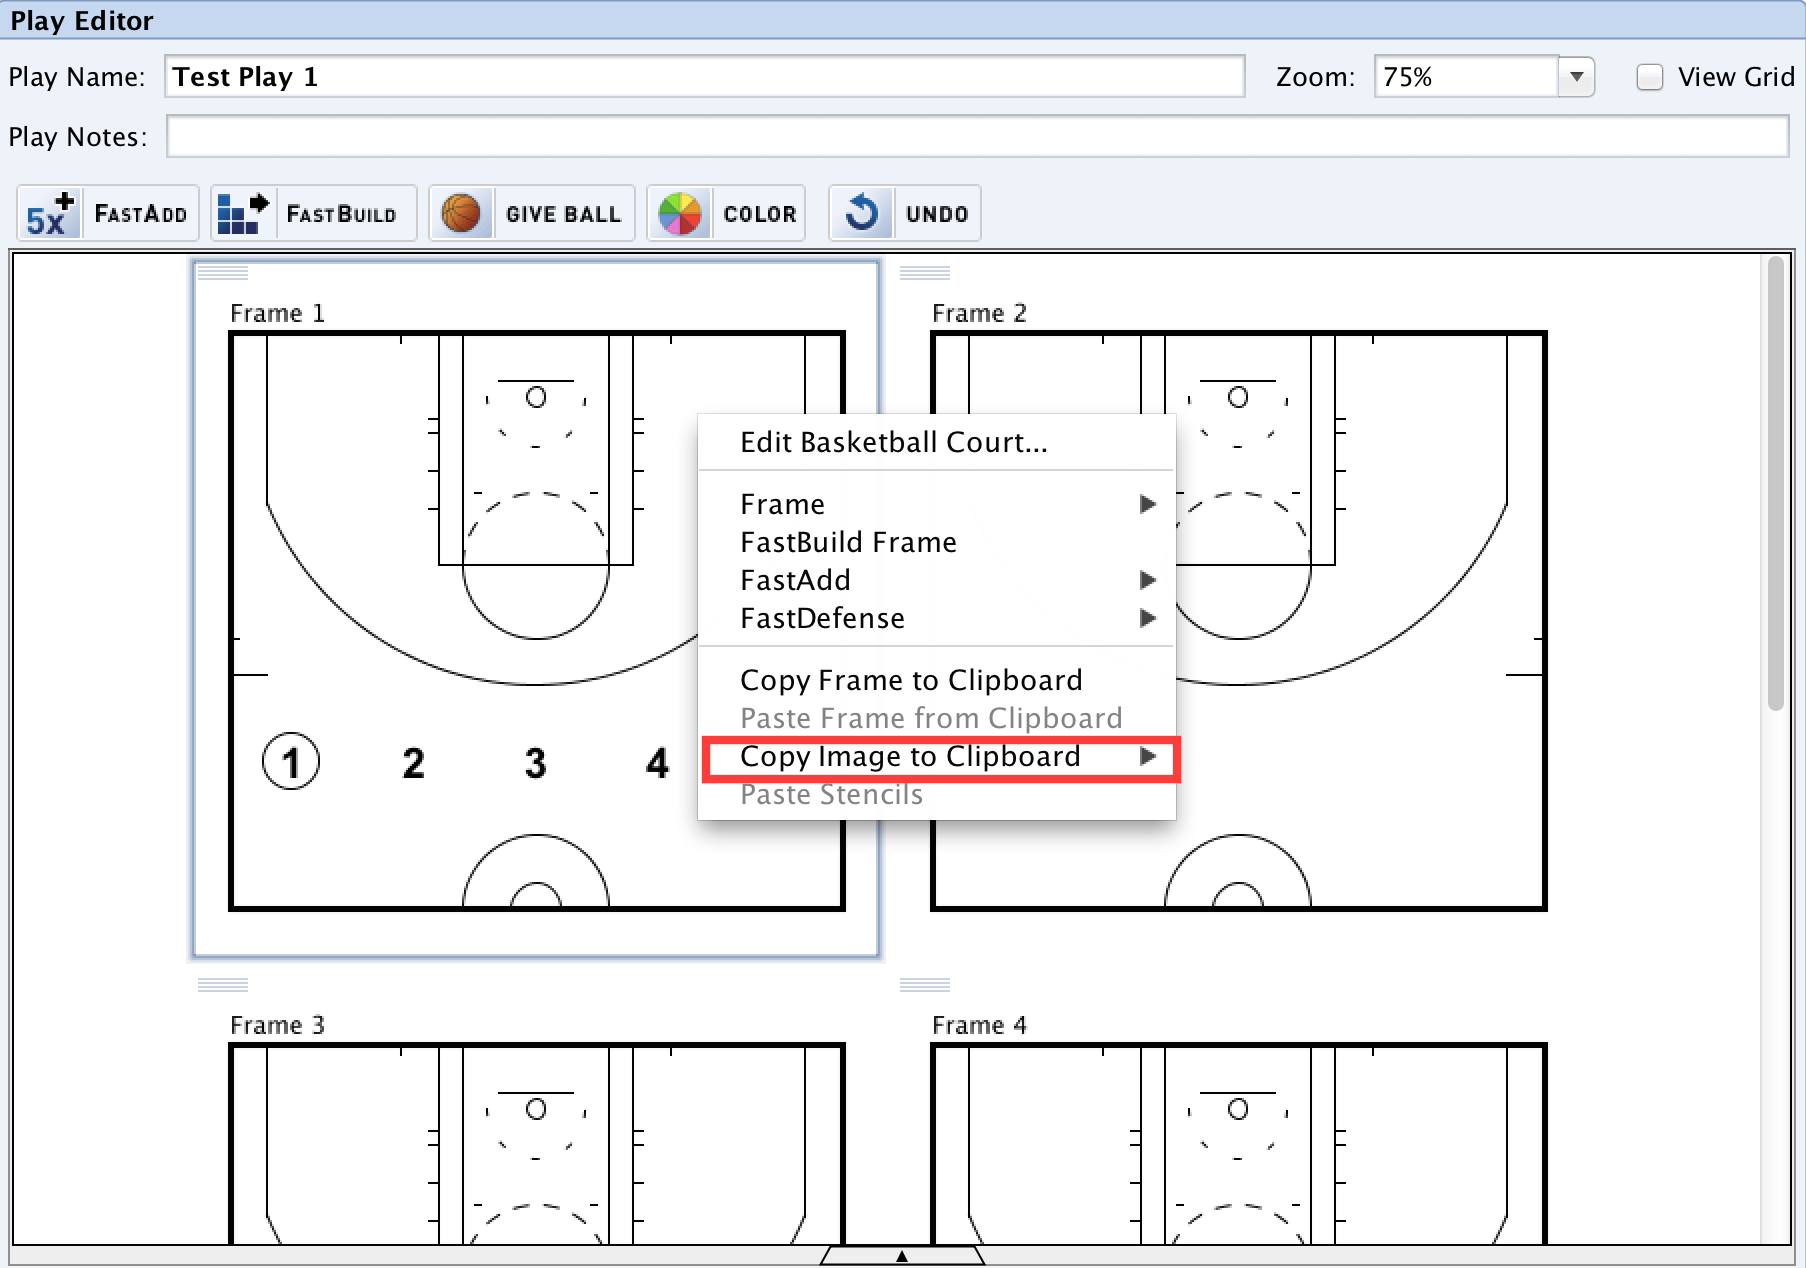This screenshot has width=1806, height=1268.
Task: Click the 'Frame 1' label
Action: click(277, 313)
